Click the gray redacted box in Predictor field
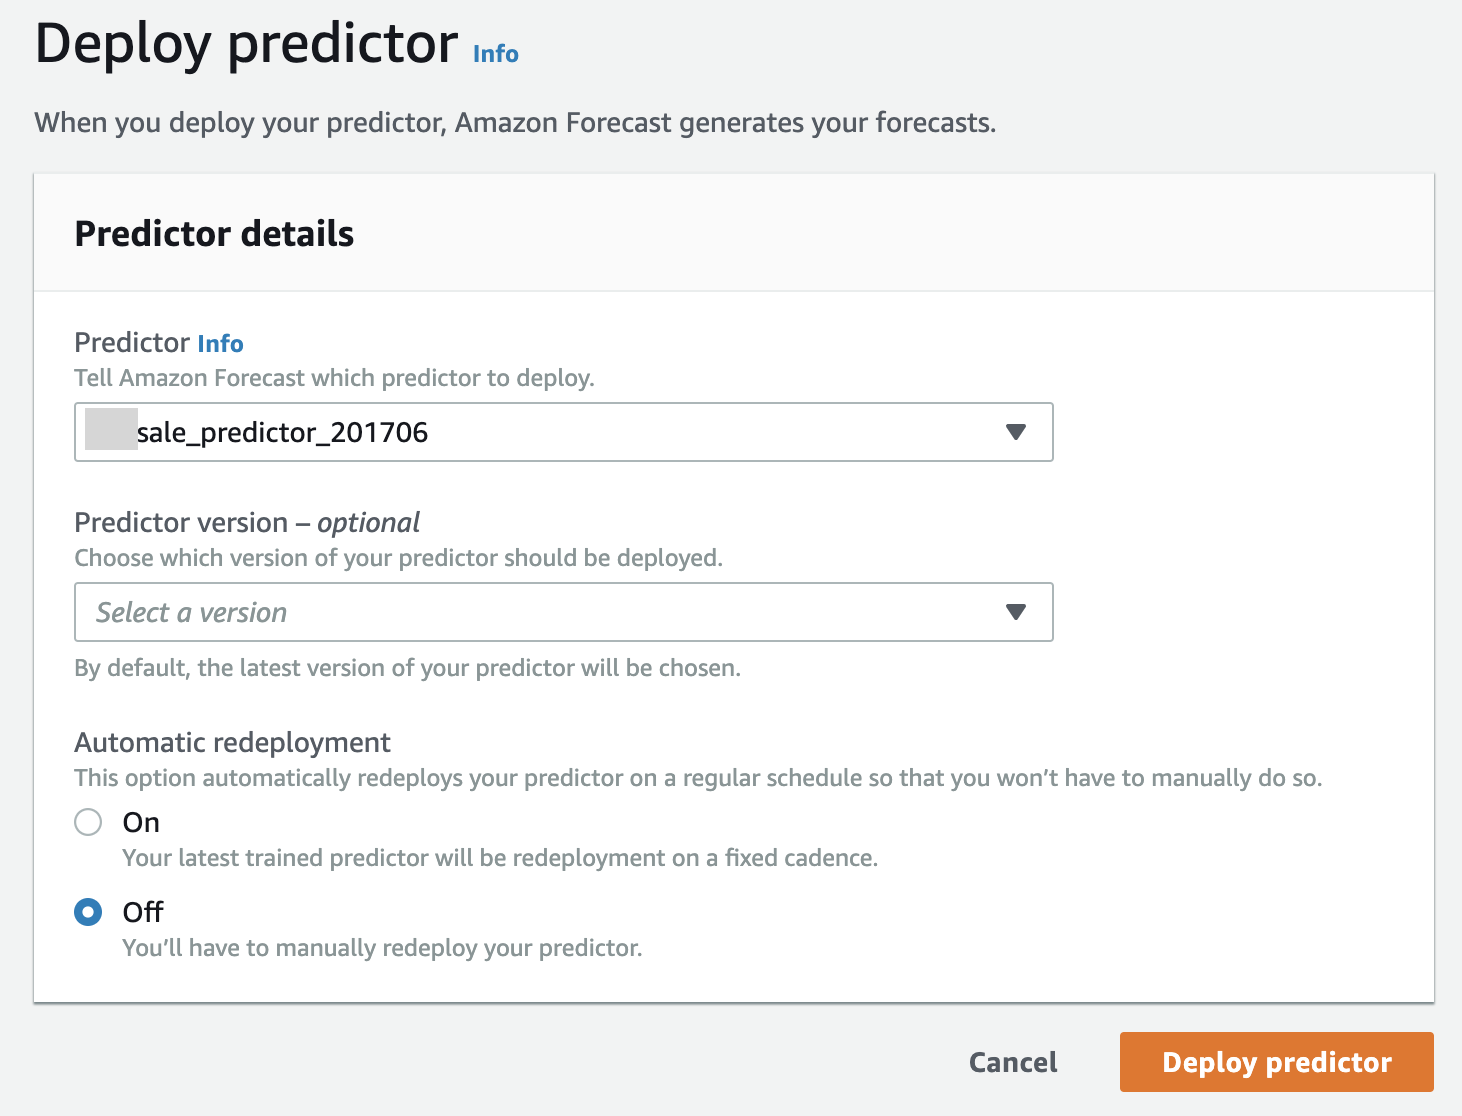Screen dimensions: 1462x1116 tap(111, 430)
